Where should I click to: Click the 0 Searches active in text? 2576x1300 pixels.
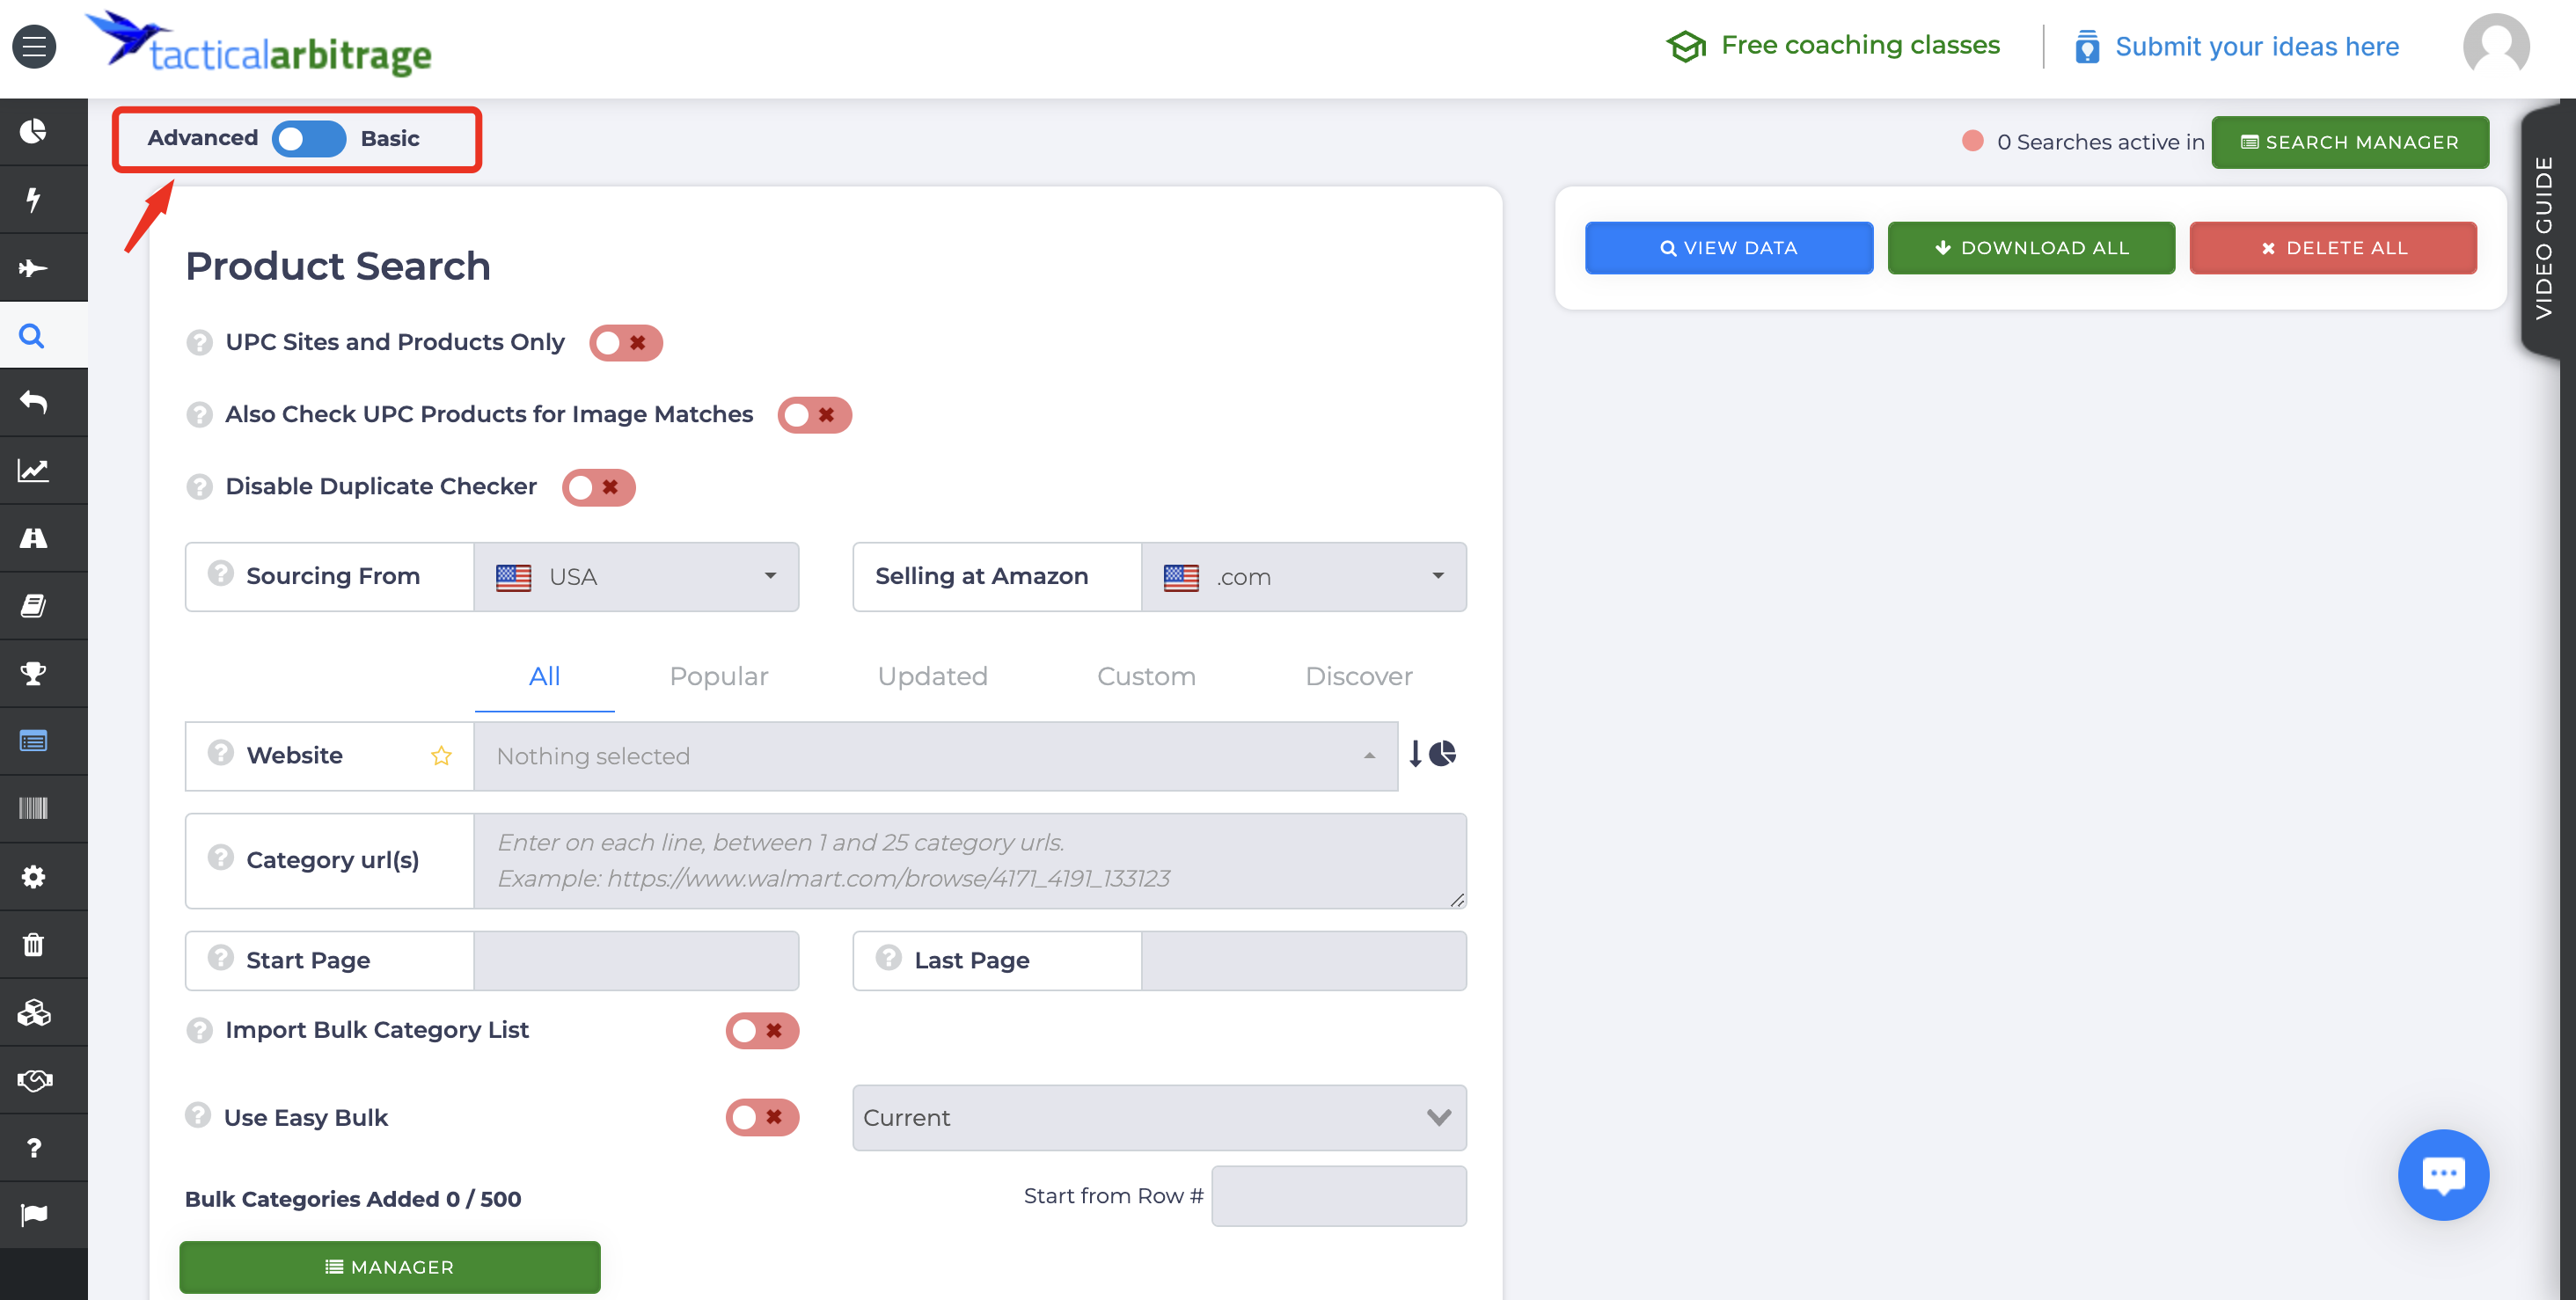2101,142
